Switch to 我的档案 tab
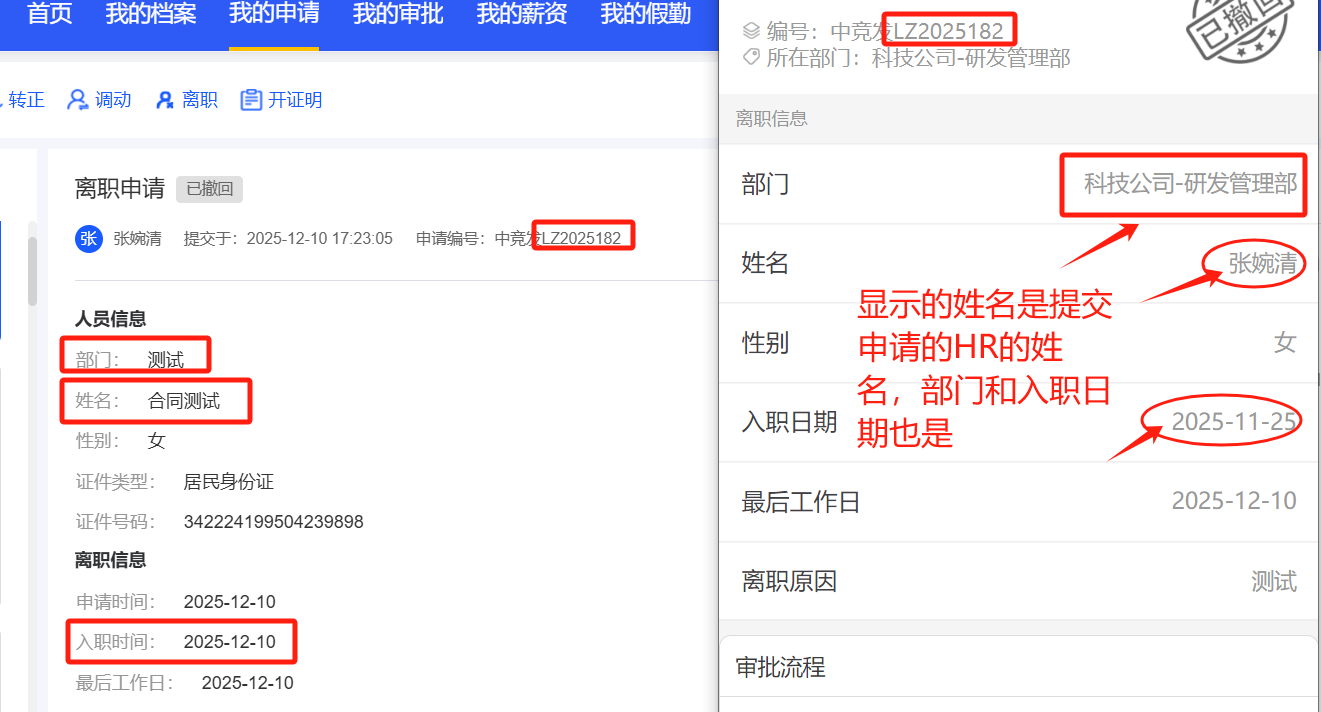 point(150,15)
